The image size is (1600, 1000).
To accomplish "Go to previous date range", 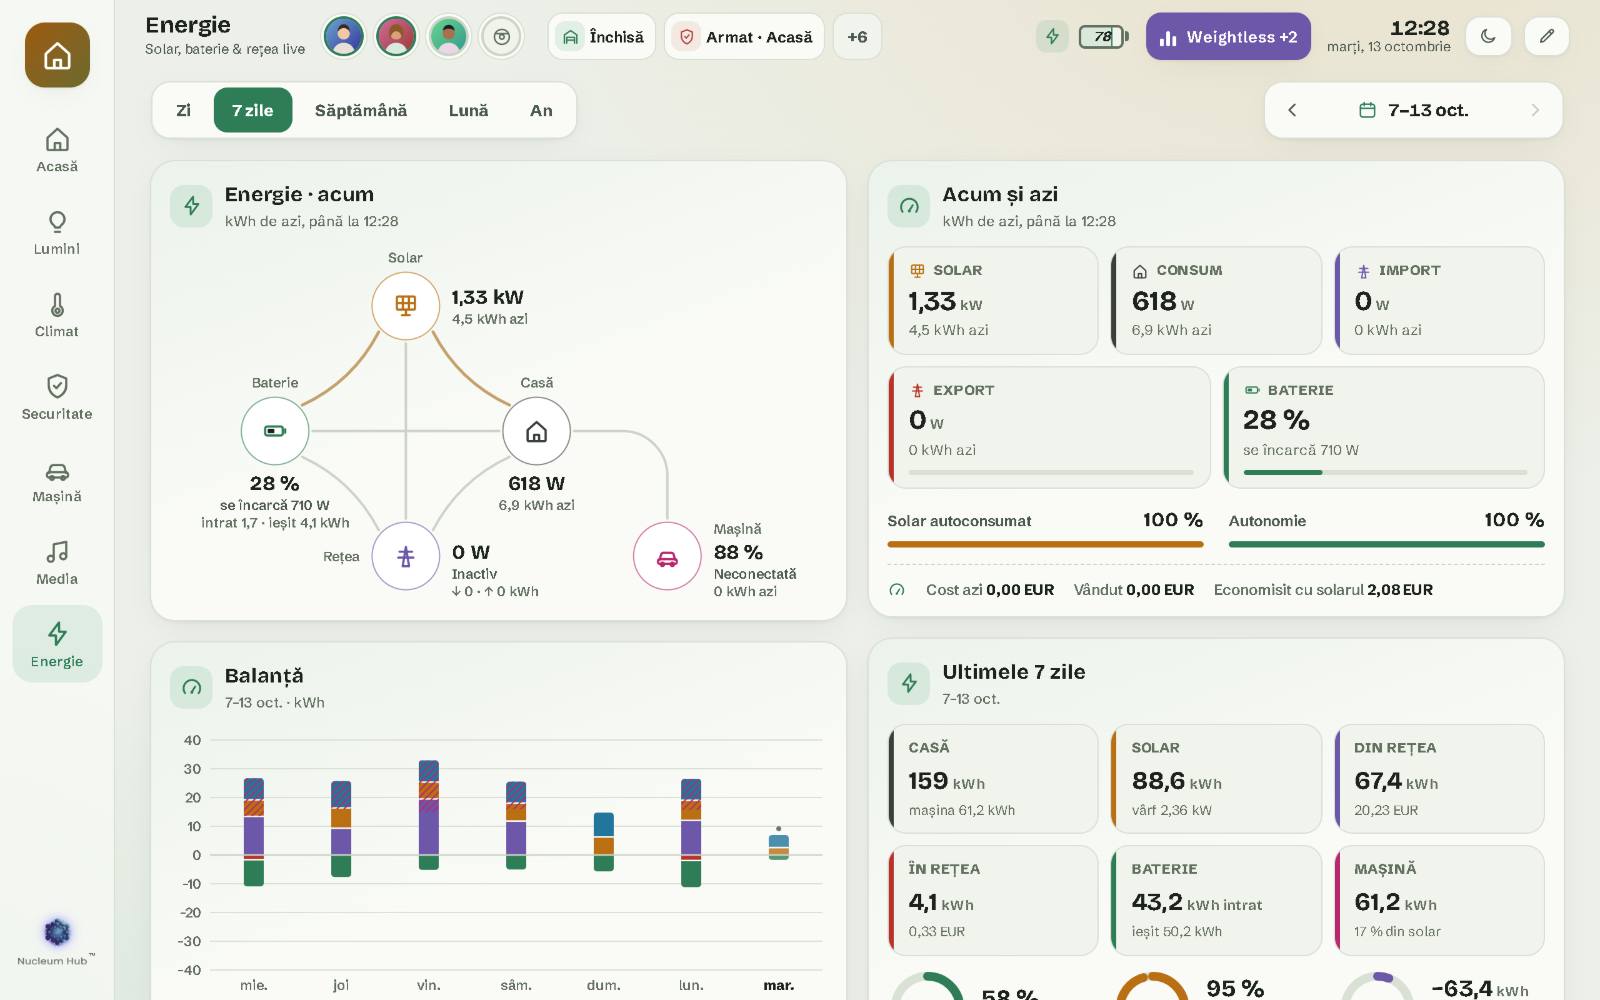I will [x=1292, y=110].
